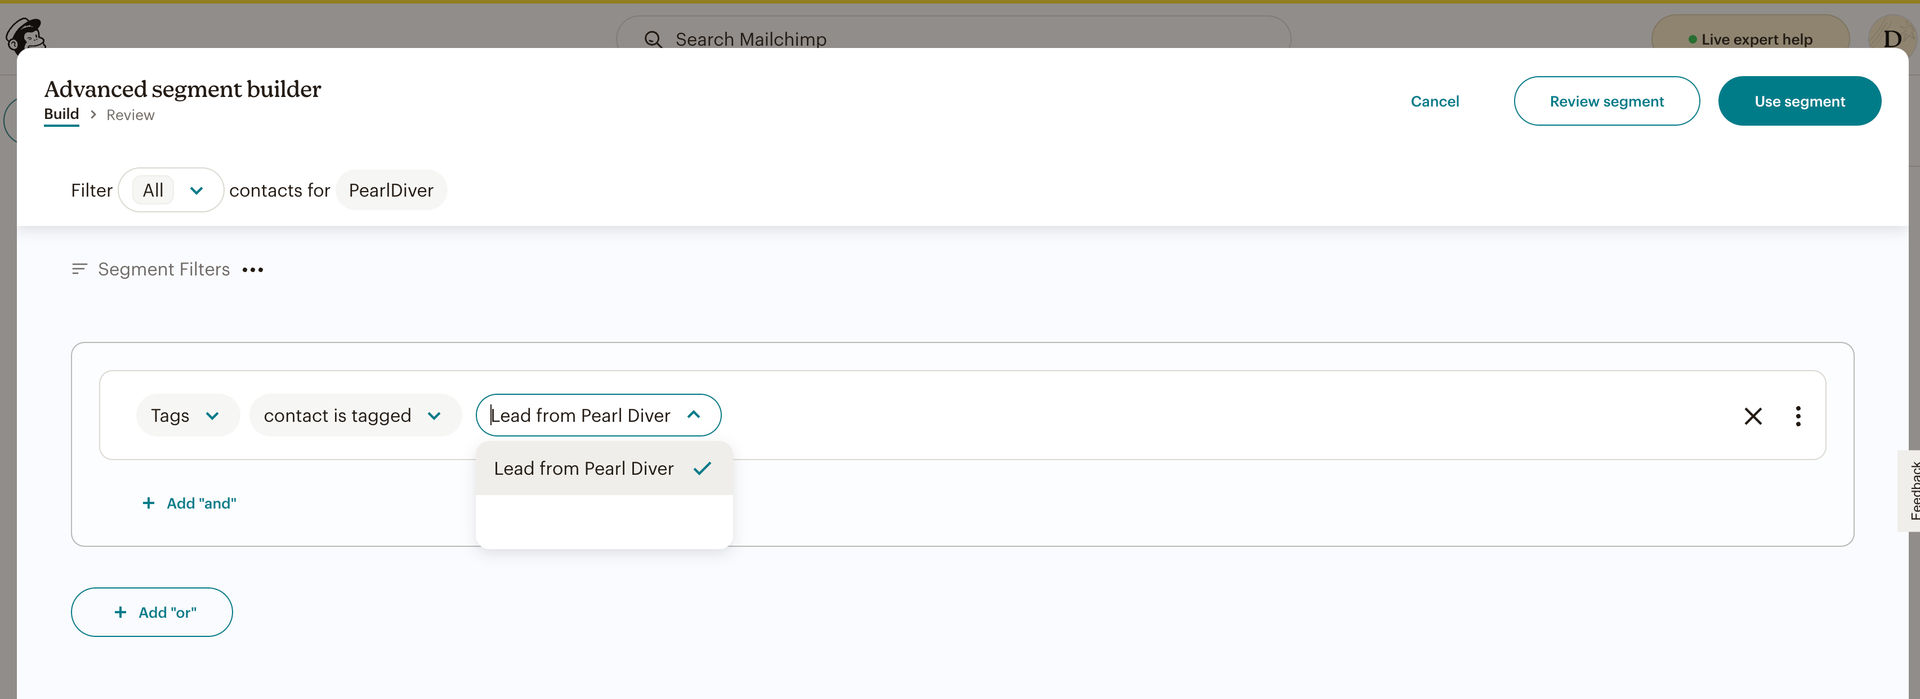
Task: Collapse the tag selector chevron
Action: [x=694, y=415]
